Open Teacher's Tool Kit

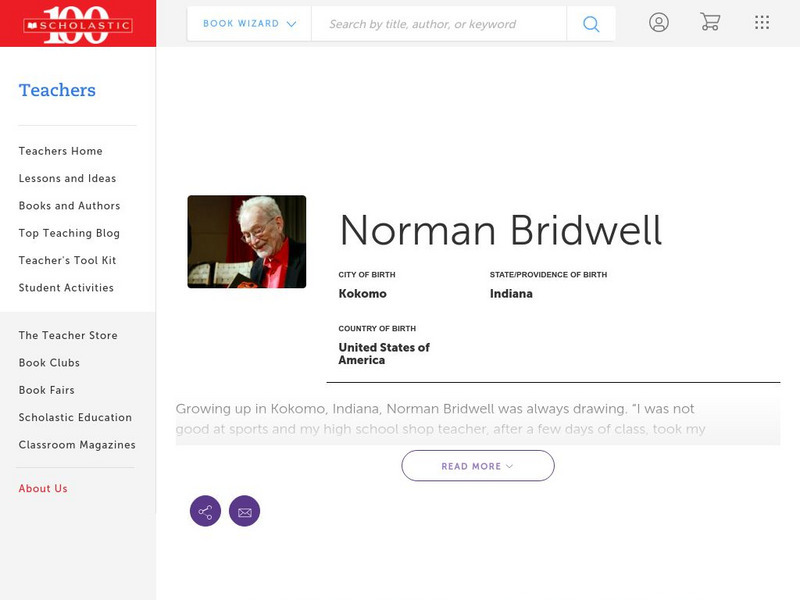click(x=67, y=260)
